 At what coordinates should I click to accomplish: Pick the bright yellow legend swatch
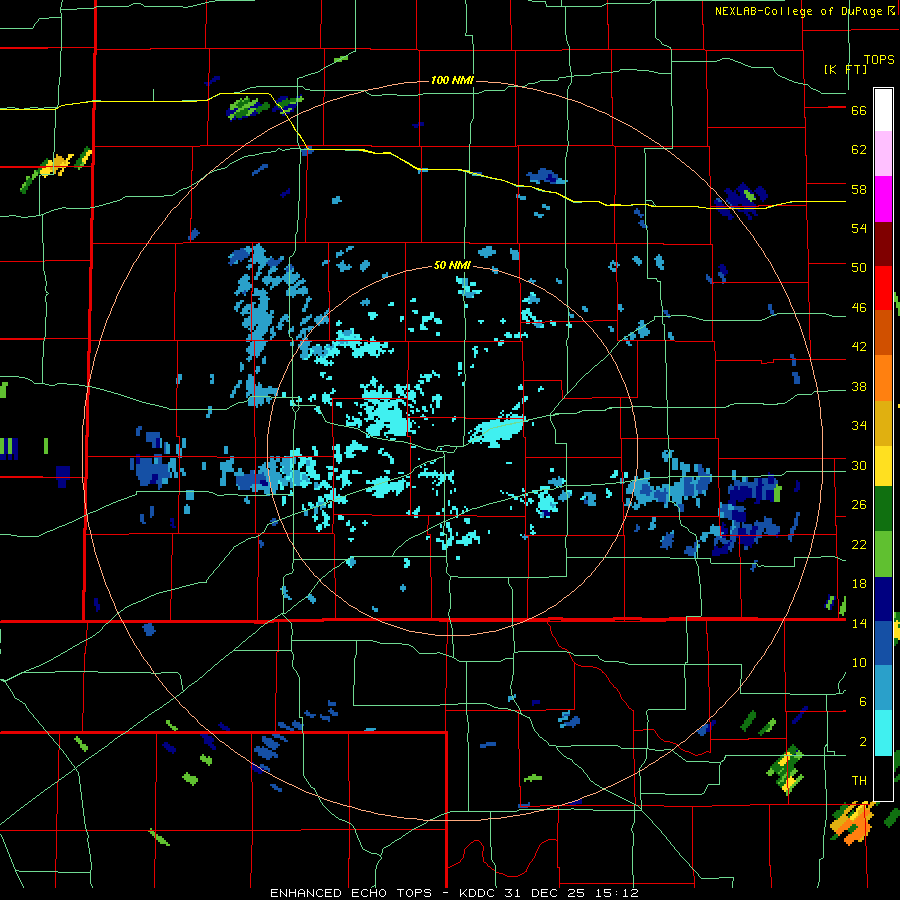tap(883, 466)
